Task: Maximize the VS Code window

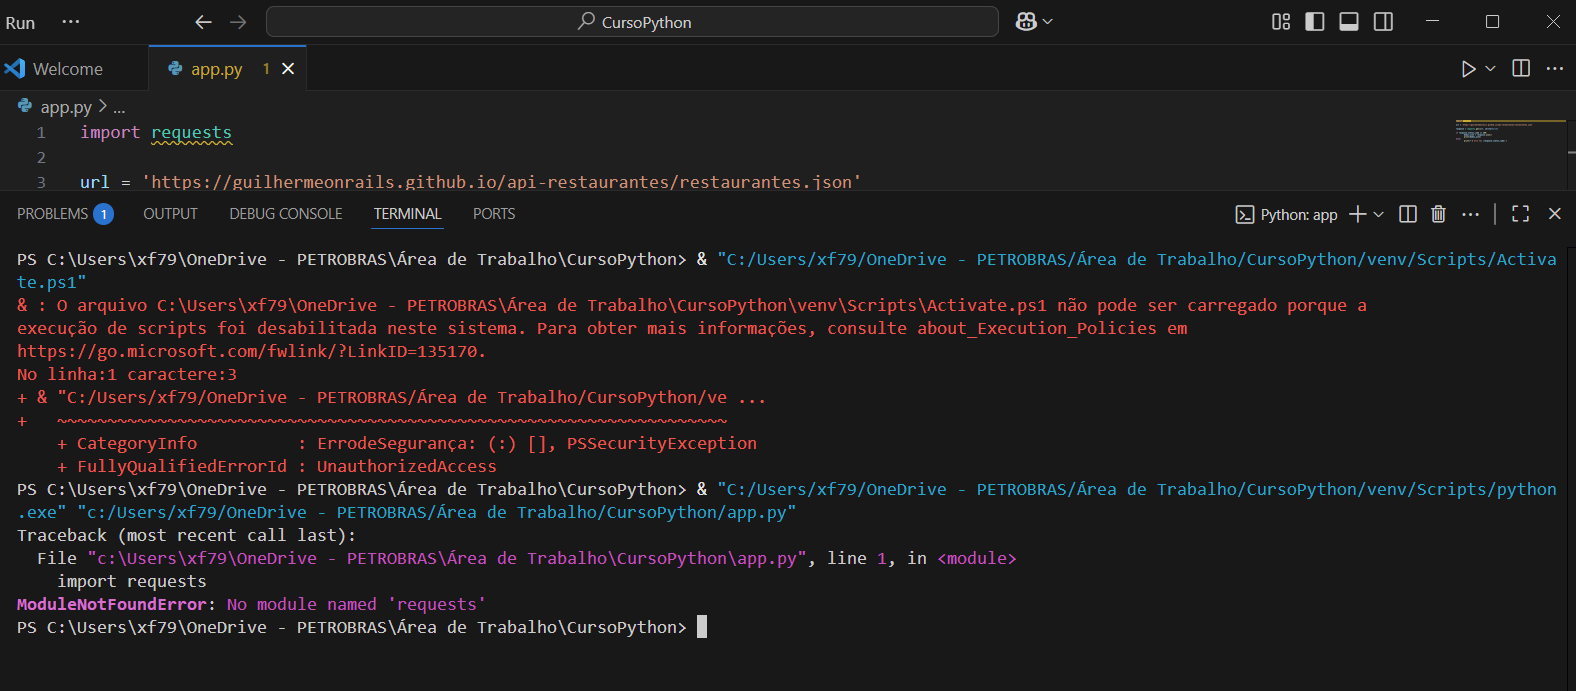Action: (1492, 22)
